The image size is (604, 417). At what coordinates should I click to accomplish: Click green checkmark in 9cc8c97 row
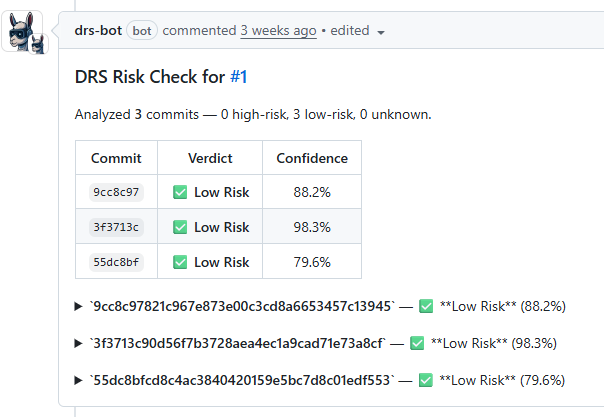click(180, 192)
